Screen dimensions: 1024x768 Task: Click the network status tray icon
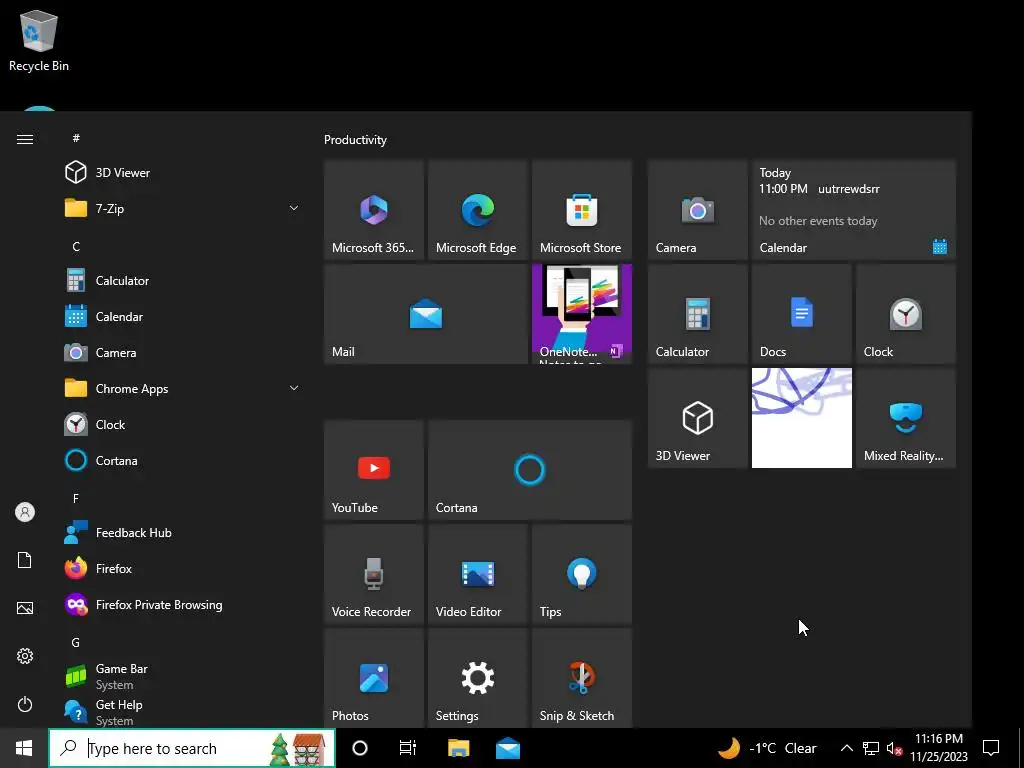[x=871, y=748]
